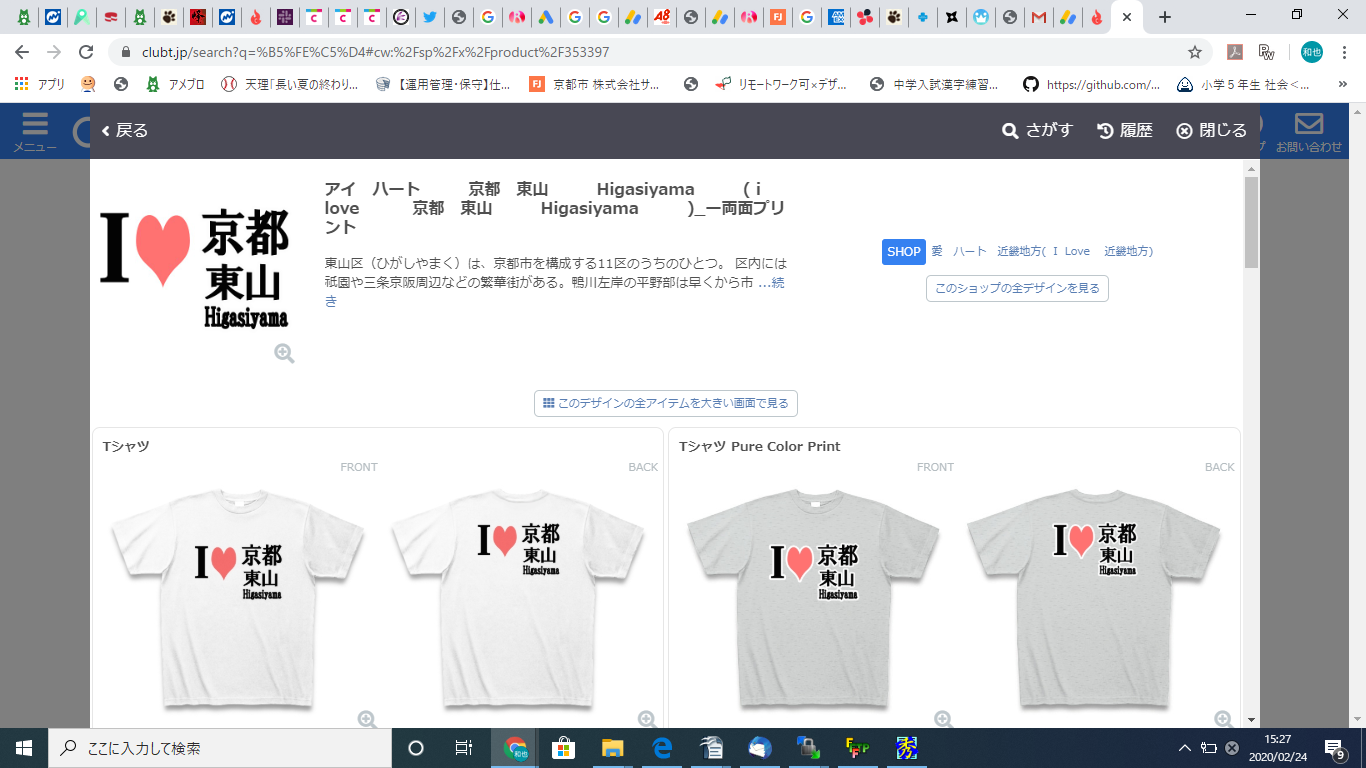Zoom the gray Pure Color Print tee magnifier

pos(941,717)
